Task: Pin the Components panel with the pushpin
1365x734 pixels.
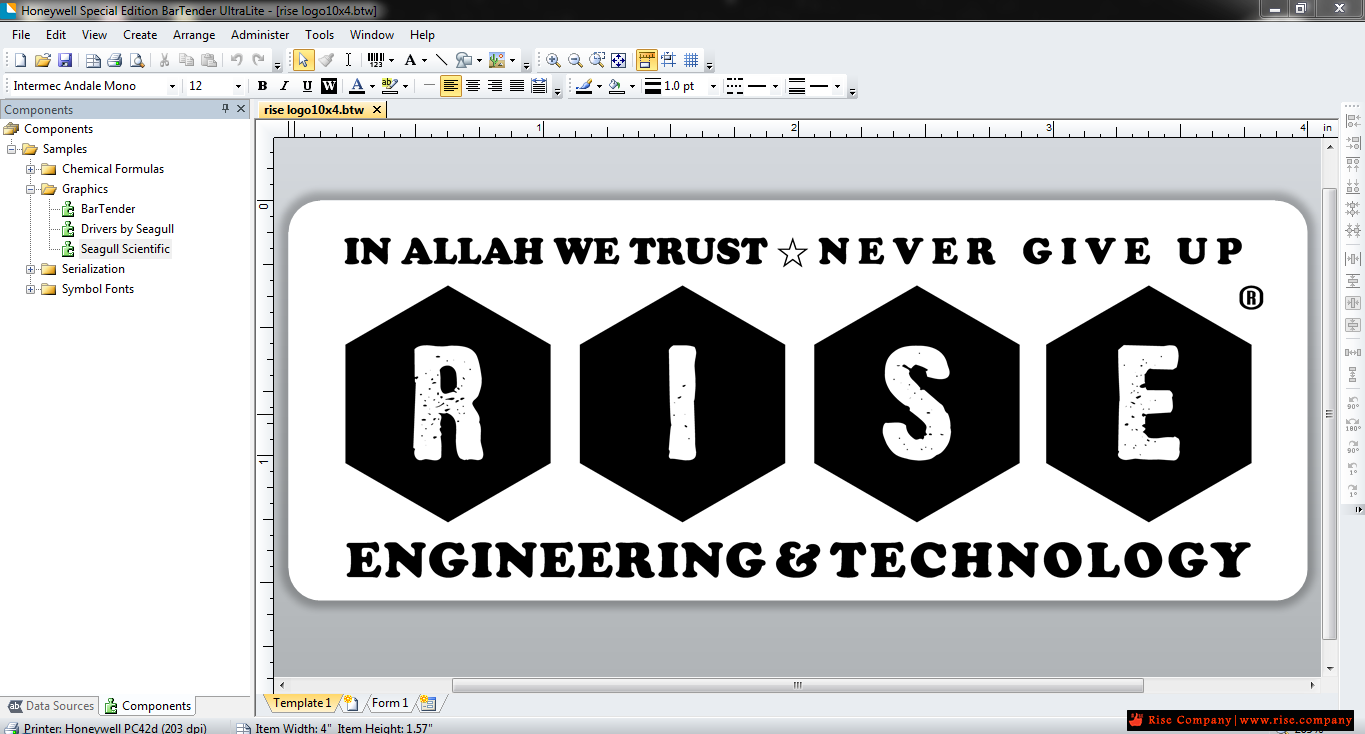Action: click(225, 109)
